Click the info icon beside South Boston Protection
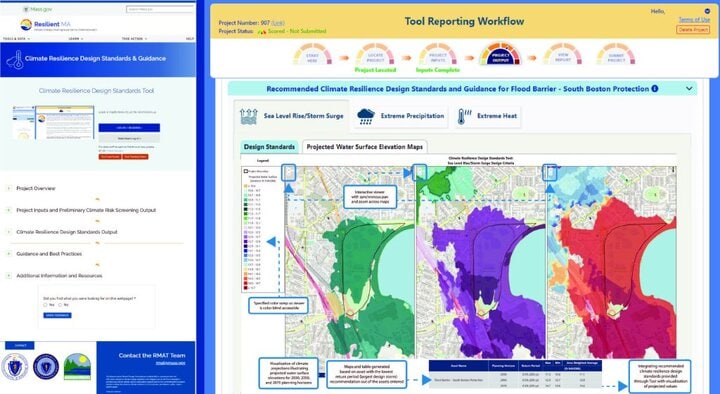This screenshot has height=394, width=720. click(x=654, y=89)
